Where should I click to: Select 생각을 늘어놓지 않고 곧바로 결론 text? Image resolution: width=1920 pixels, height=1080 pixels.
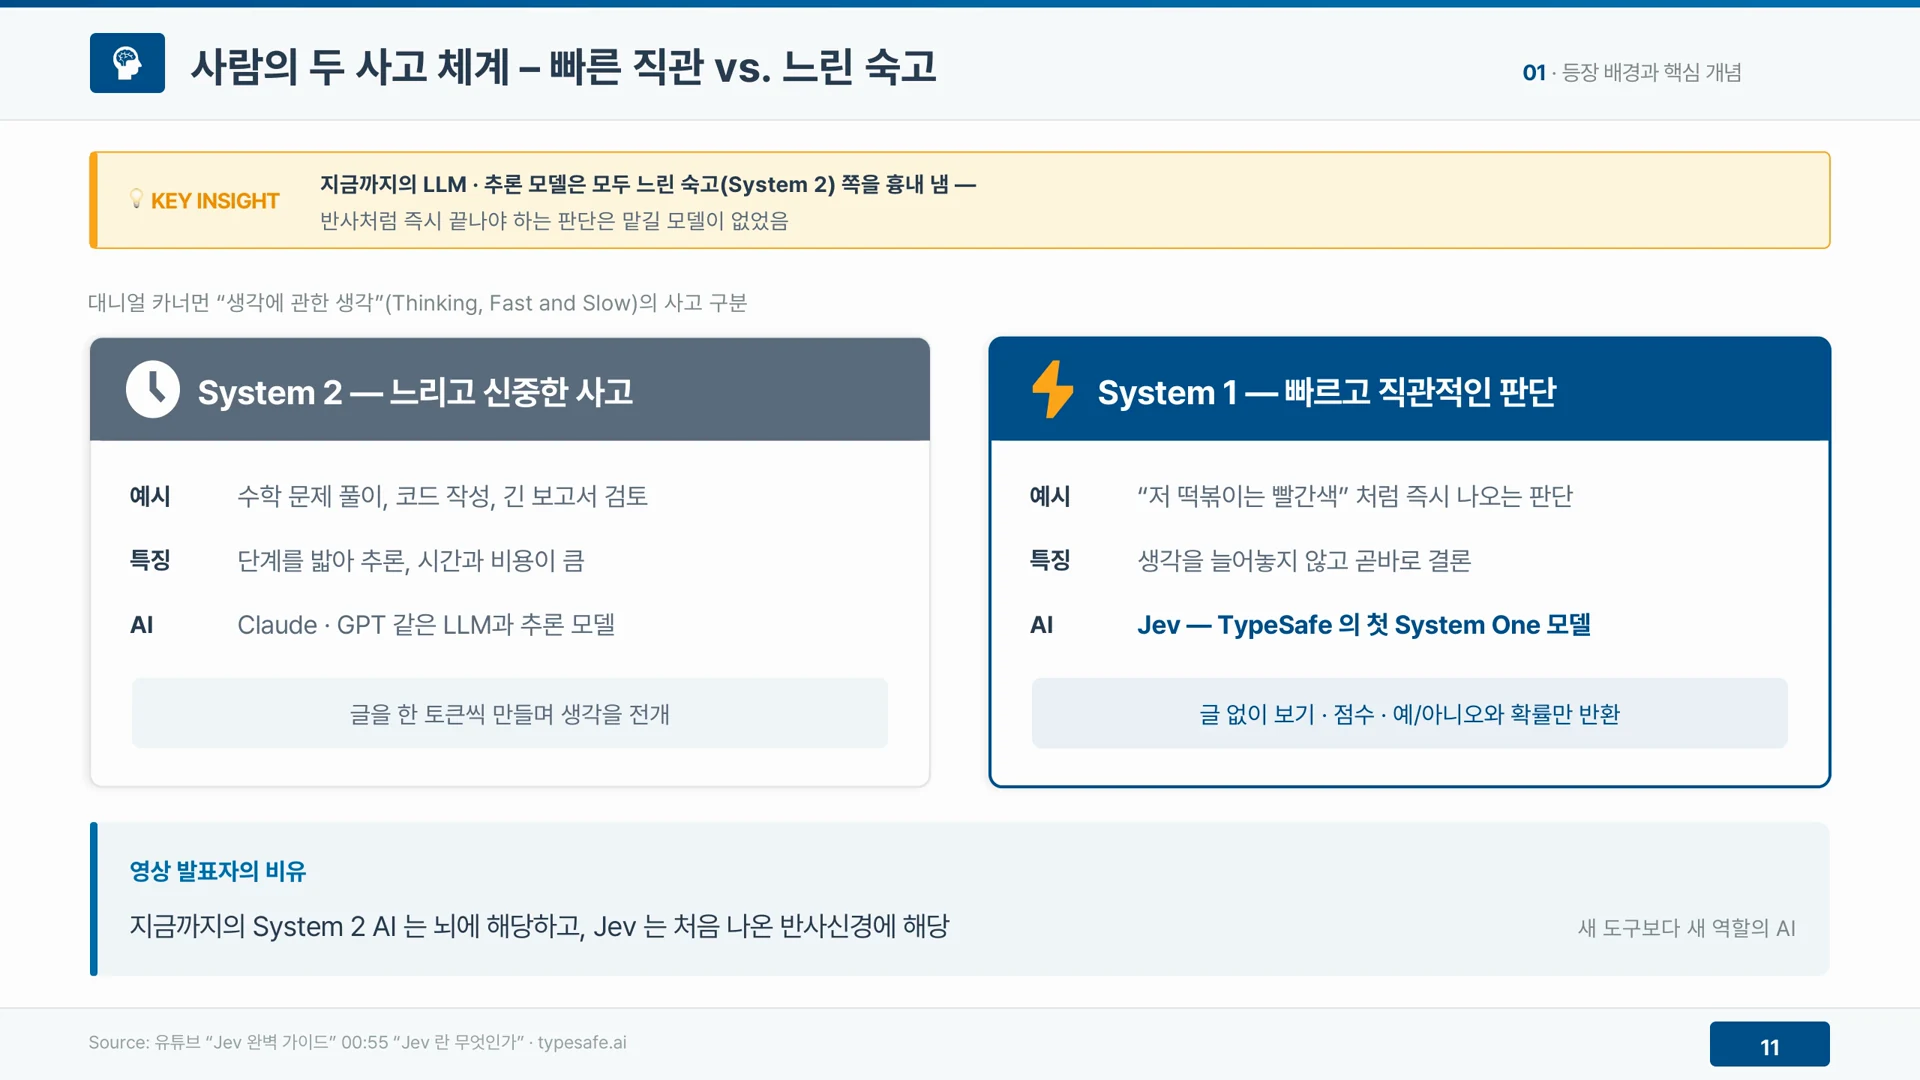[x=1304, y=560]
